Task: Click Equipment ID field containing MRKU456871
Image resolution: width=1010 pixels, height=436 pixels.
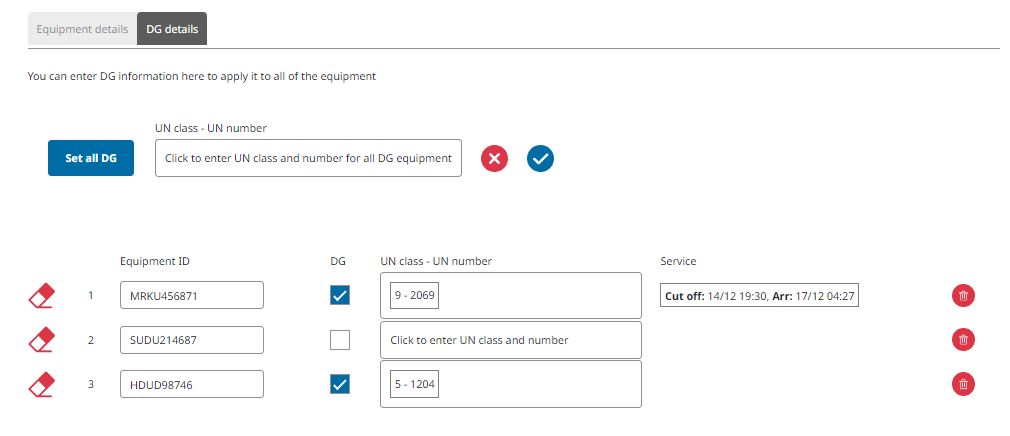Action: [191, 295]
